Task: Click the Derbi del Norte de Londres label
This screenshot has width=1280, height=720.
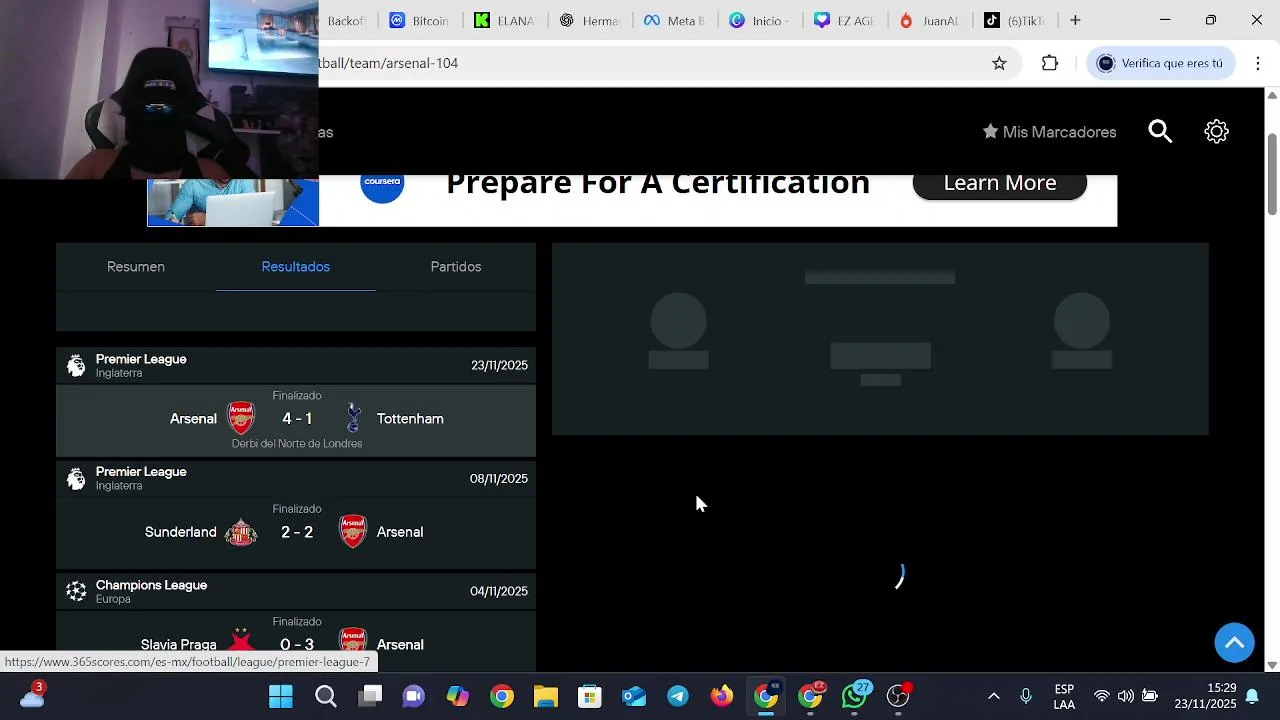Action: click(x=297, y=443)
